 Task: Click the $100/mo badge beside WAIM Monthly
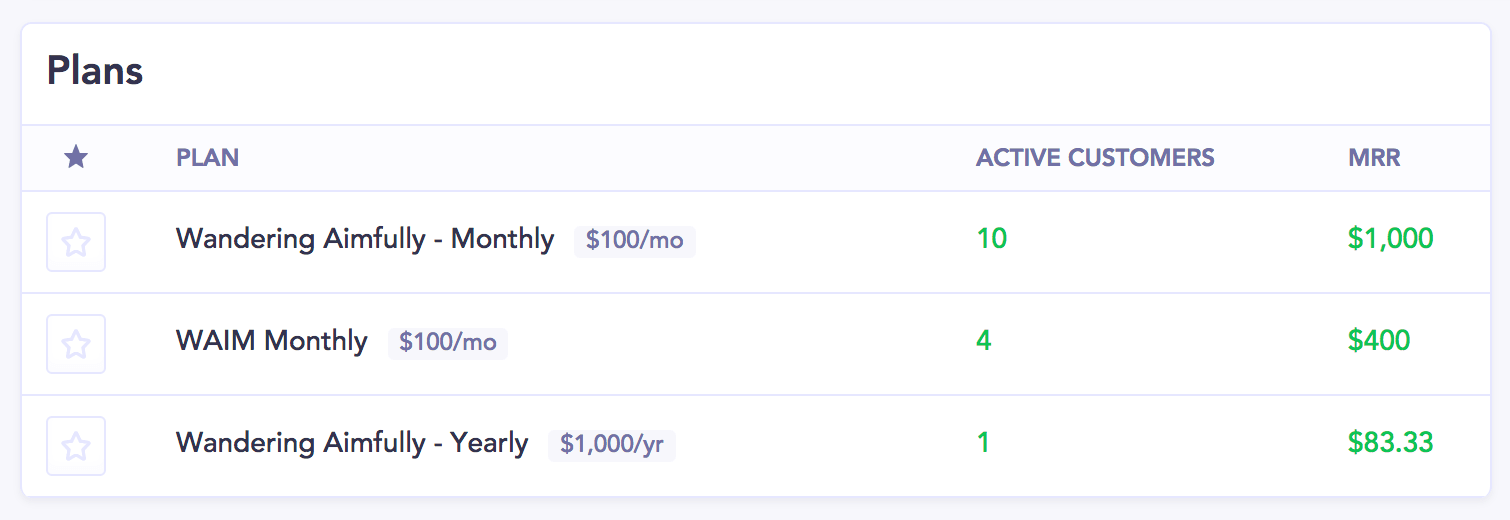tap(448, 343)
